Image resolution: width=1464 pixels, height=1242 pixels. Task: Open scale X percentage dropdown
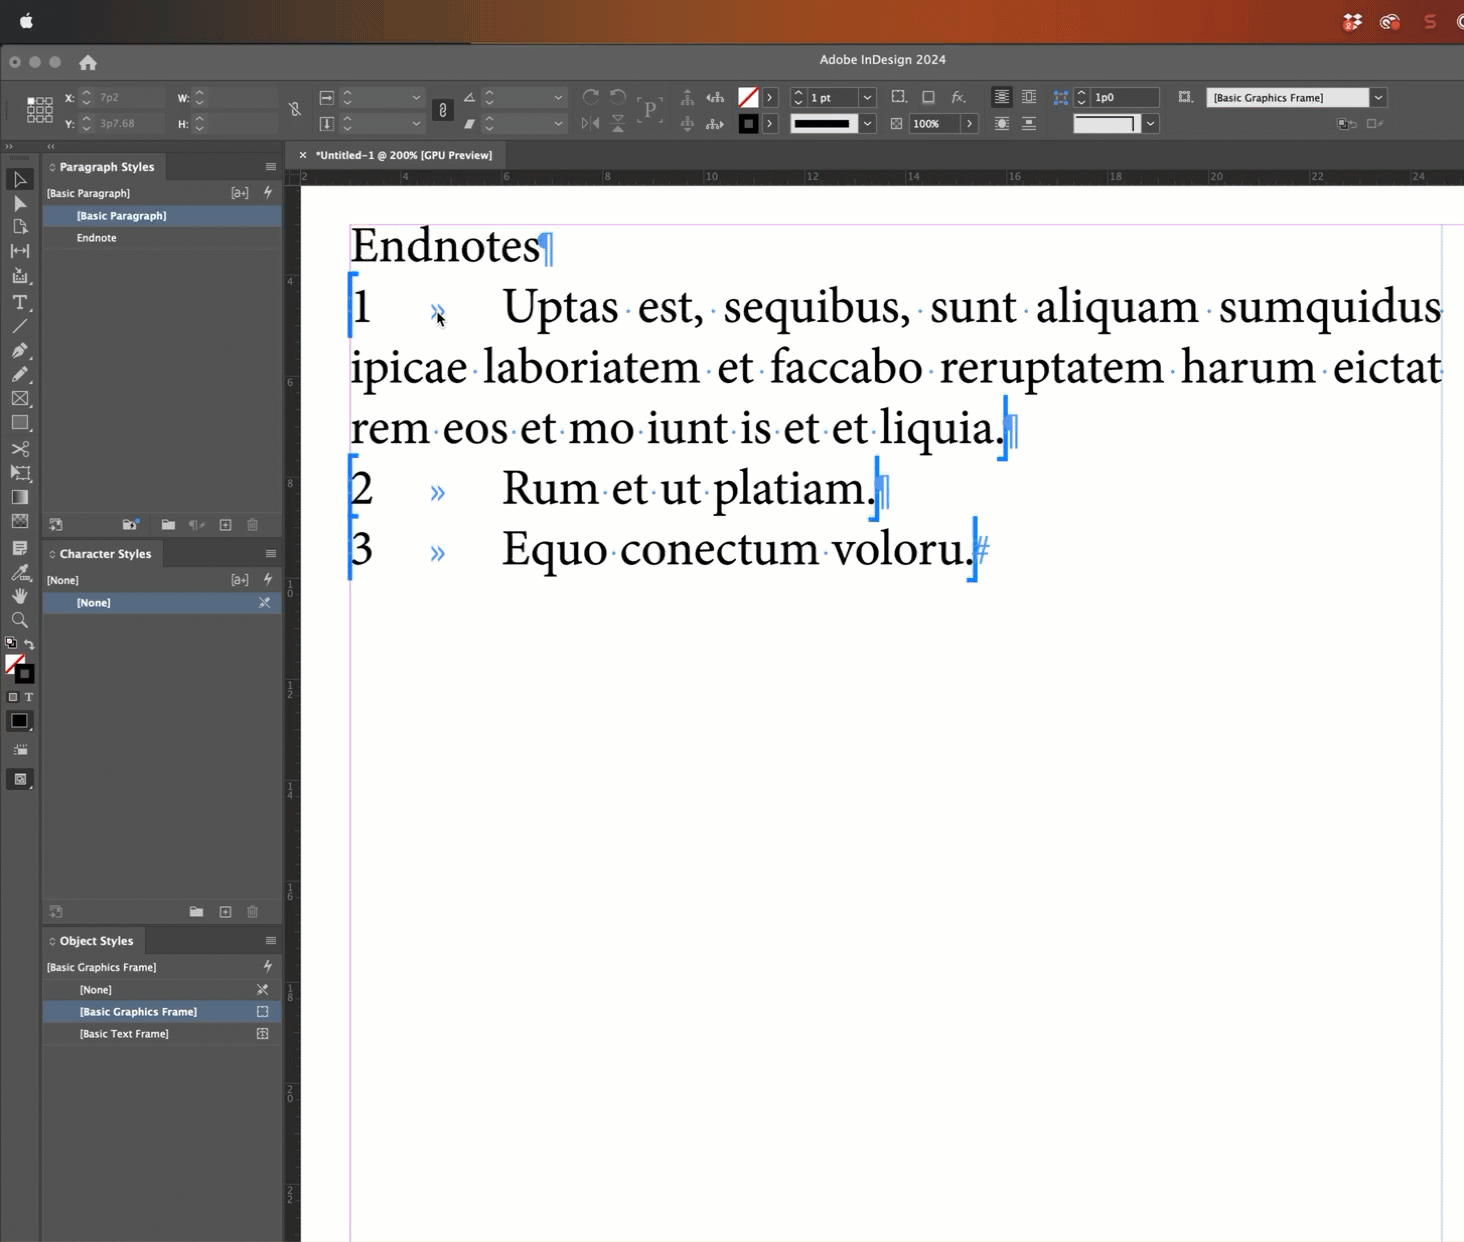pos(416,97)
